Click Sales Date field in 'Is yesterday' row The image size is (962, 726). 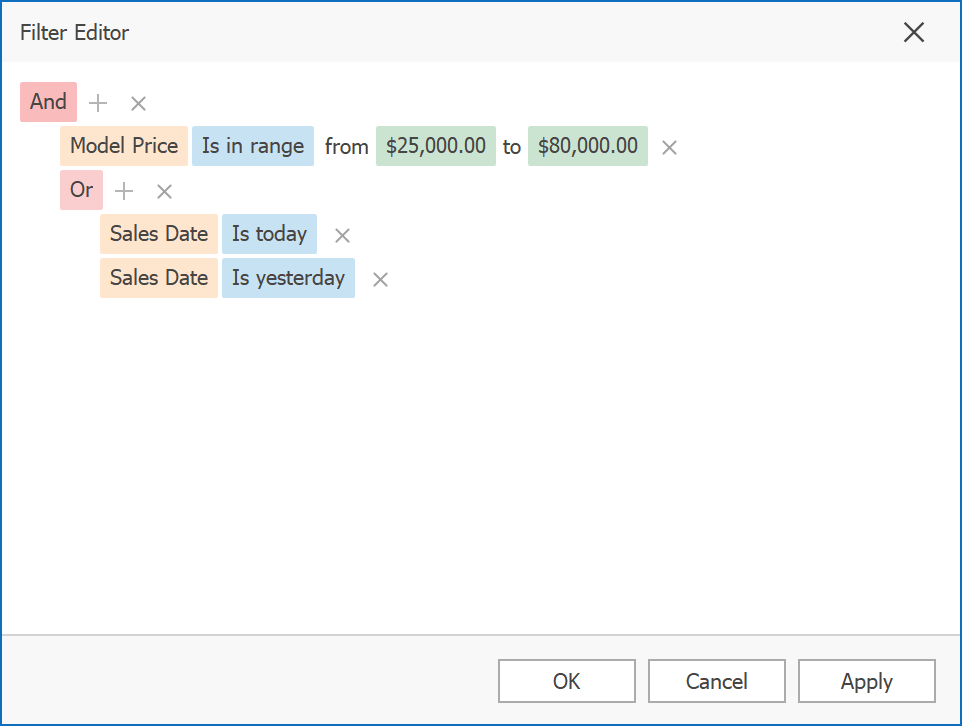159,278
